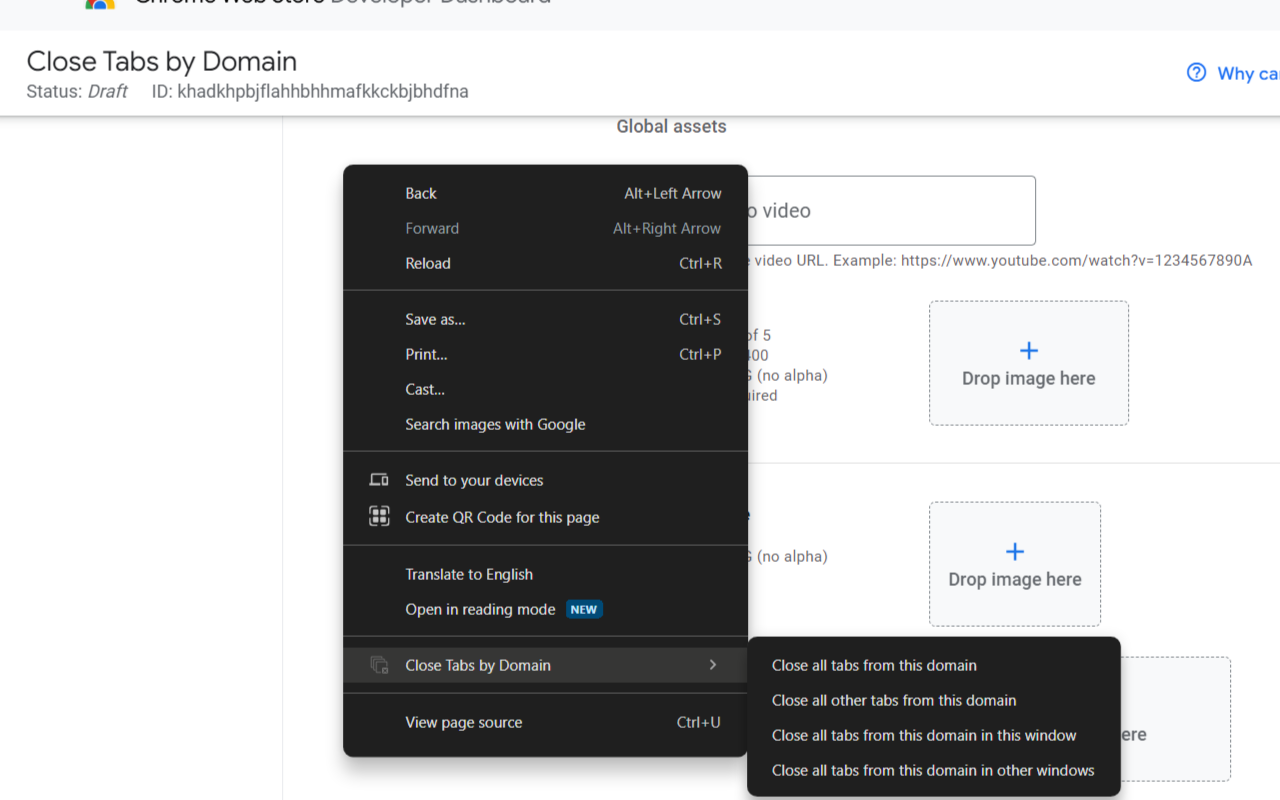The width and height of the screenshot is (1280, 800).
Task: Choose Close all tabs from this domain
Action: tap(934, 665)
